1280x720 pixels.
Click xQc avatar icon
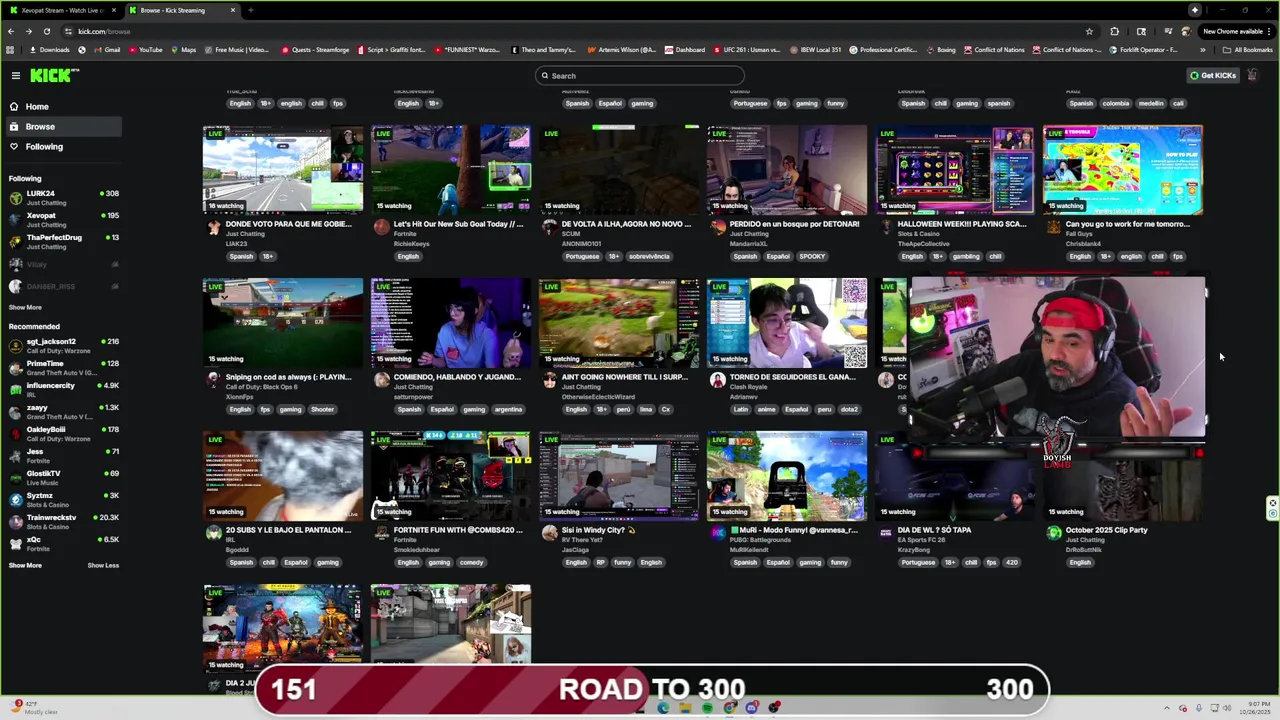[x=16, y=543]
